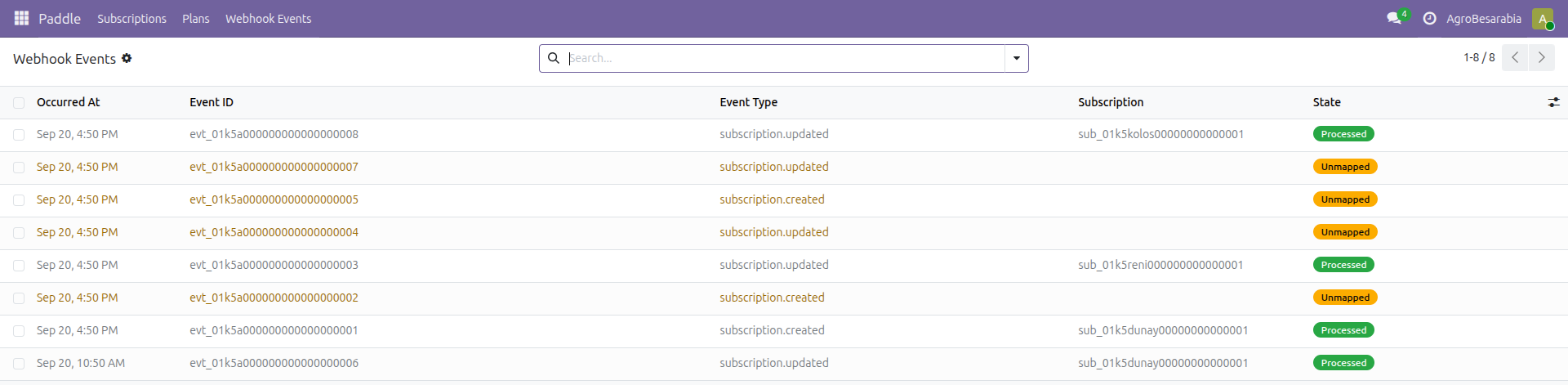Click the Unmapped badge for event 0002

point(1345,298)
